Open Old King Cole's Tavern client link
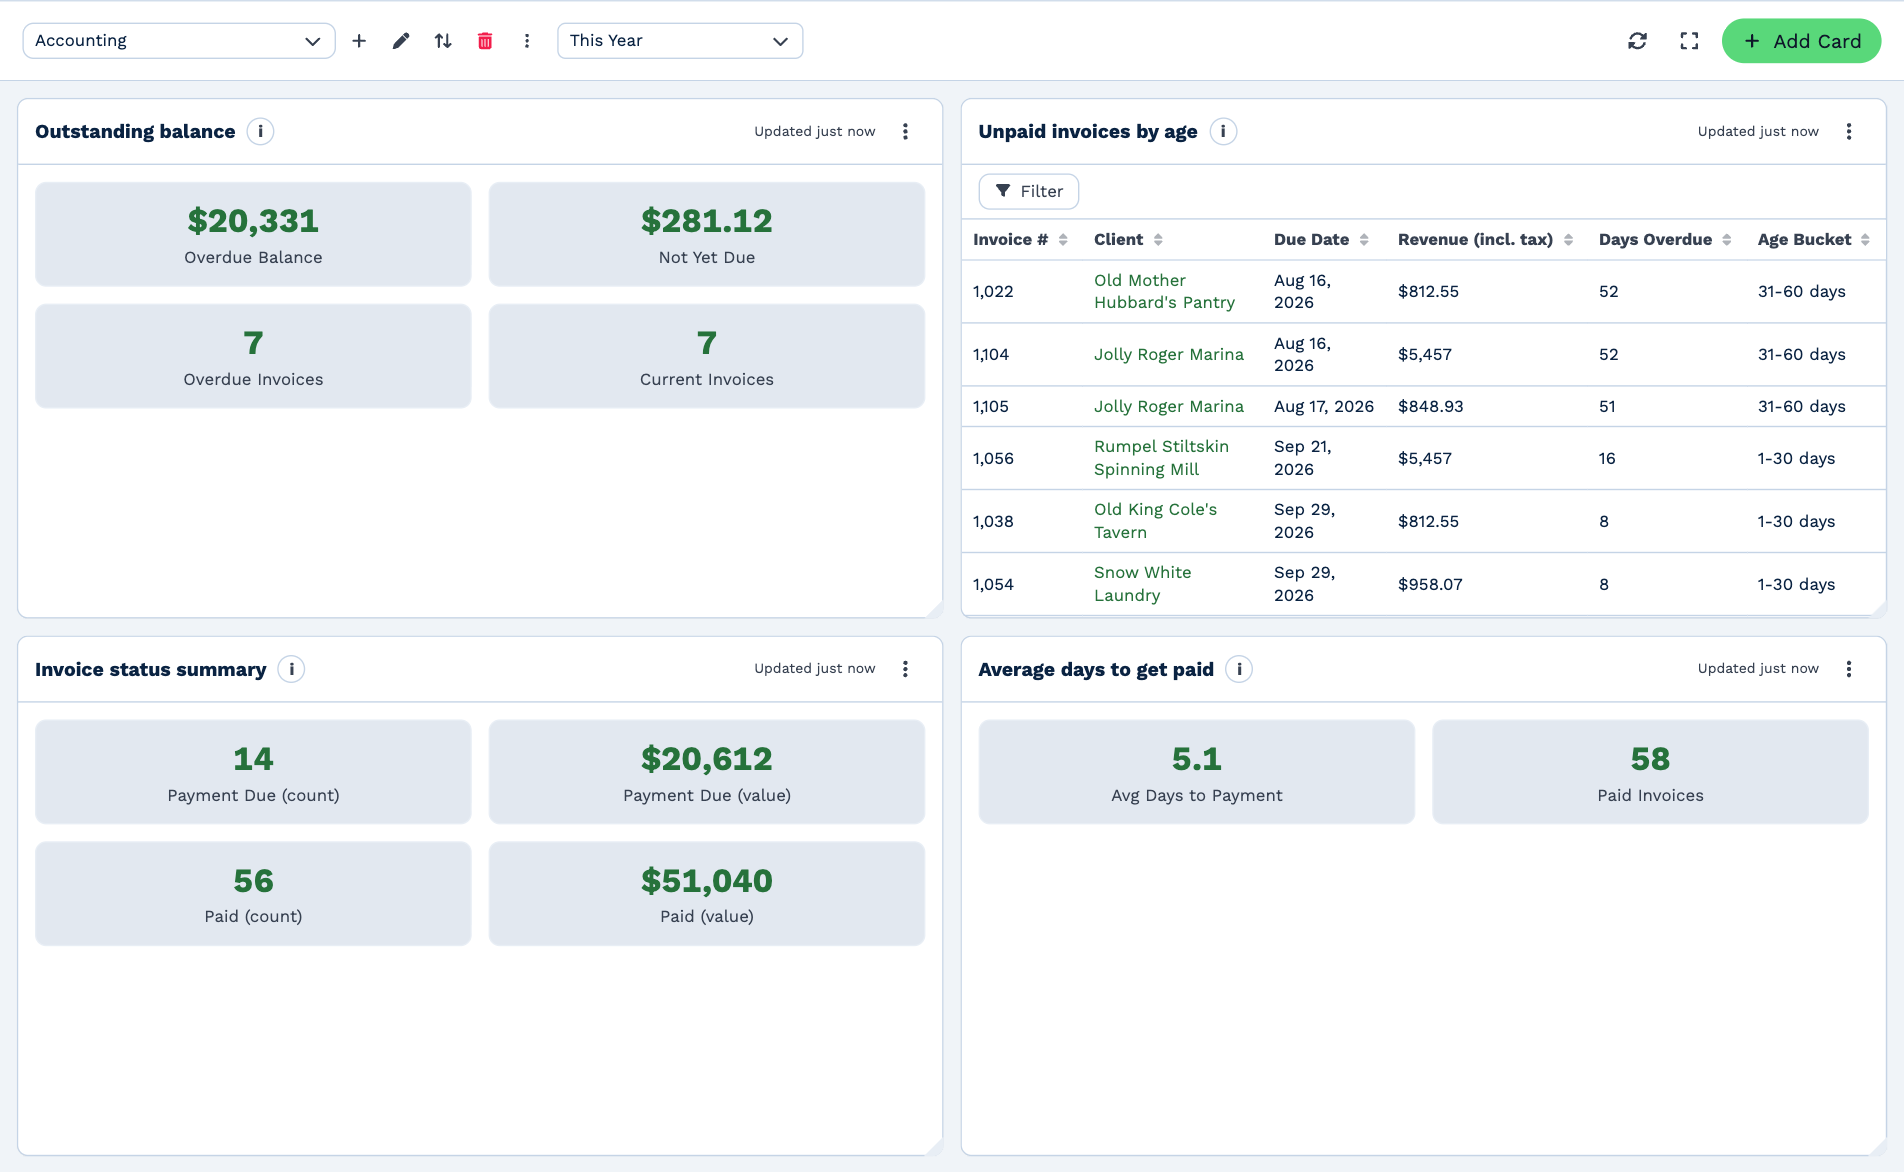Image resolution: width=1904 pixels, height=1172 pixels. (x=1155, y=521)
